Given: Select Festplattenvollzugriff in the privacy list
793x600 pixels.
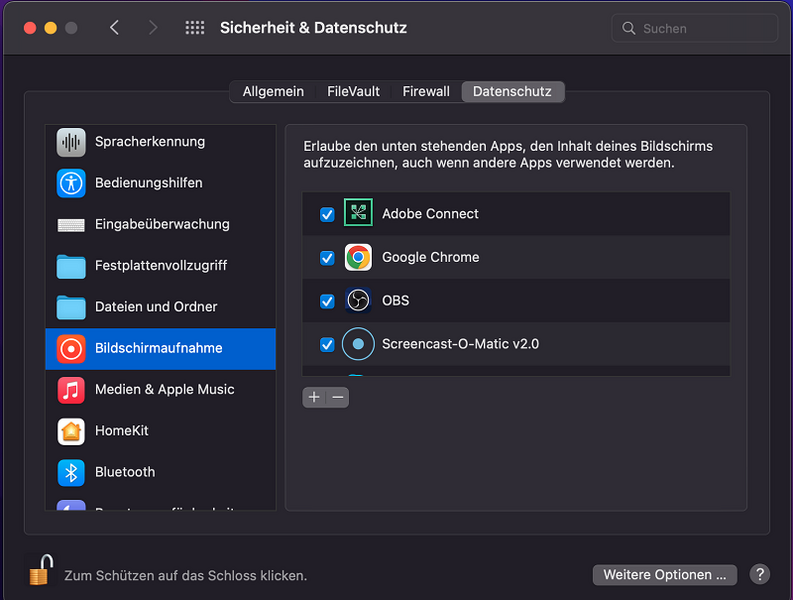Looking at the screenshot, I should tap(161, 266).
